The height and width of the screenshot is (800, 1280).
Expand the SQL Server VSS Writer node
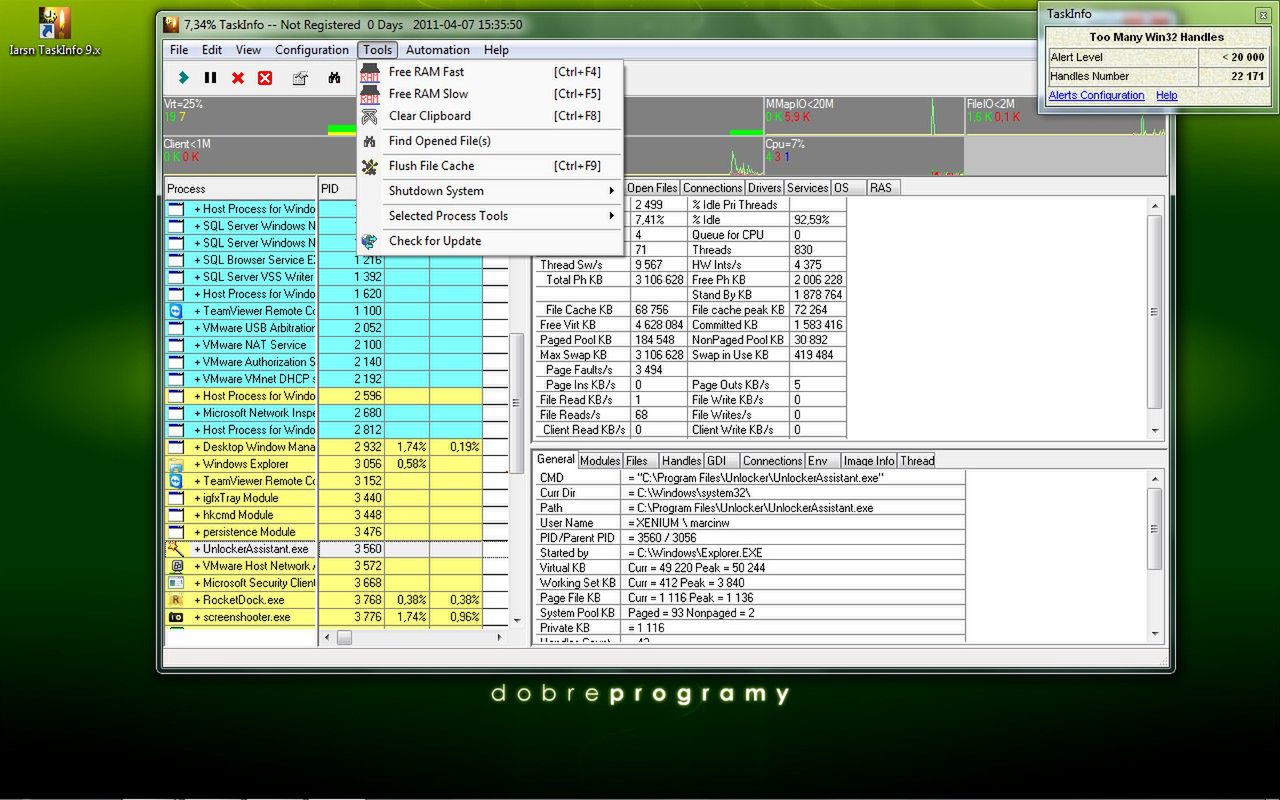198,277
